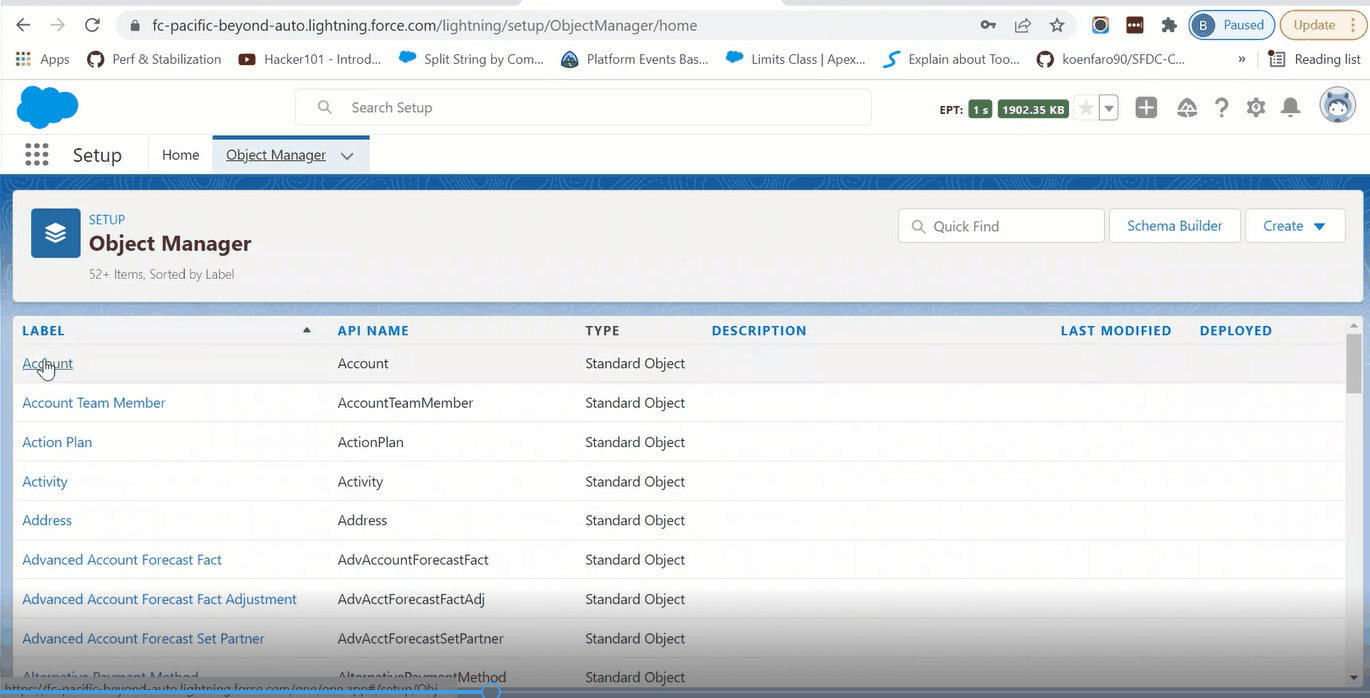Click the AccountTeamMember API name cell
This screenshot has height=698, width=1370.
405,403
